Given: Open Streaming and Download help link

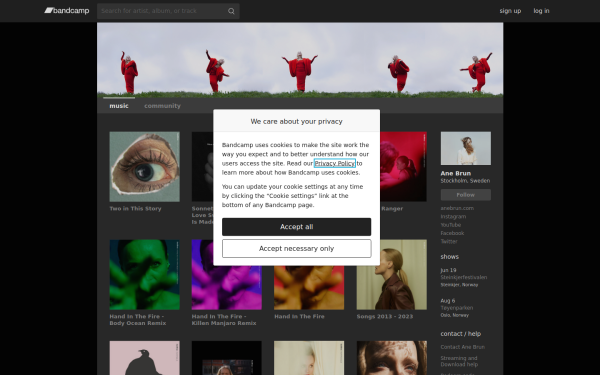Looking at the screenshot, I should [459, 361].
